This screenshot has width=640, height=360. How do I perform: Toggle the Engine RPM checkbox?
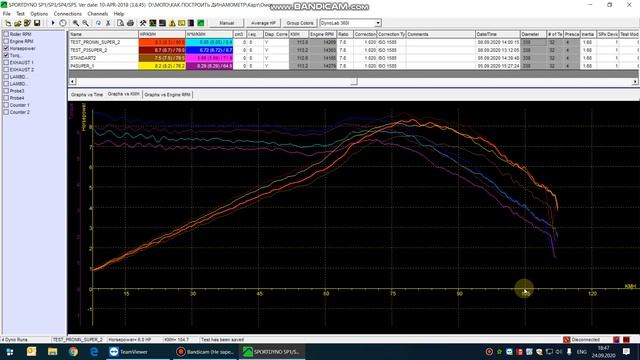click(x=6, y=41)
